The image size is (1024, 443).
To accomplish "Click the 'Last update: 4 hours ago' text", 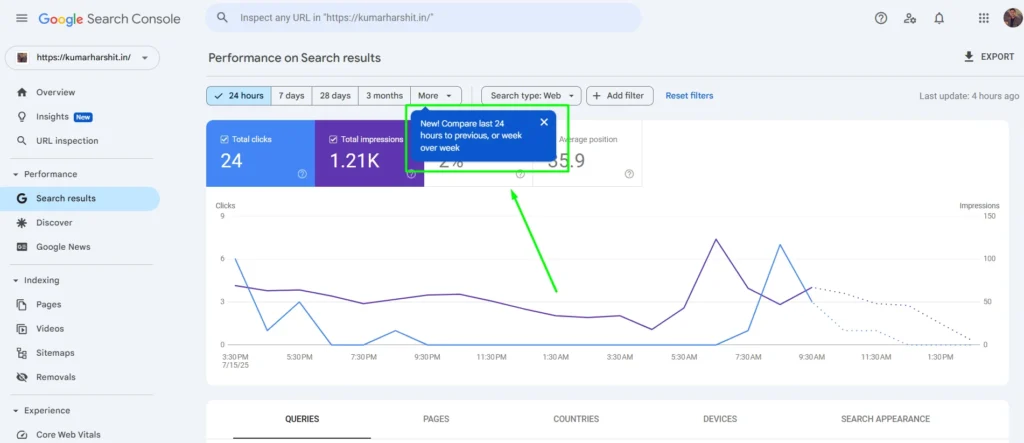I will (x=969, y=95).
